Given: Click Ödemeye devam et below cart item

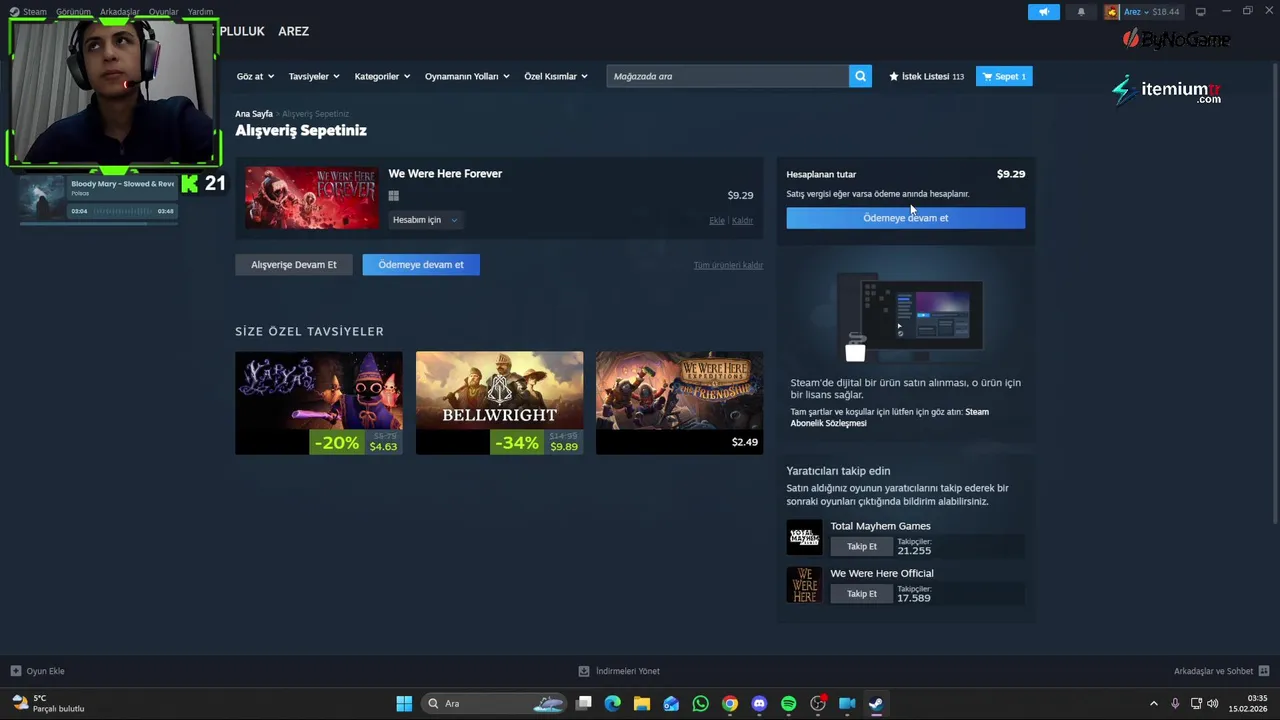Looking at the screenshot, I should point(421,265).
